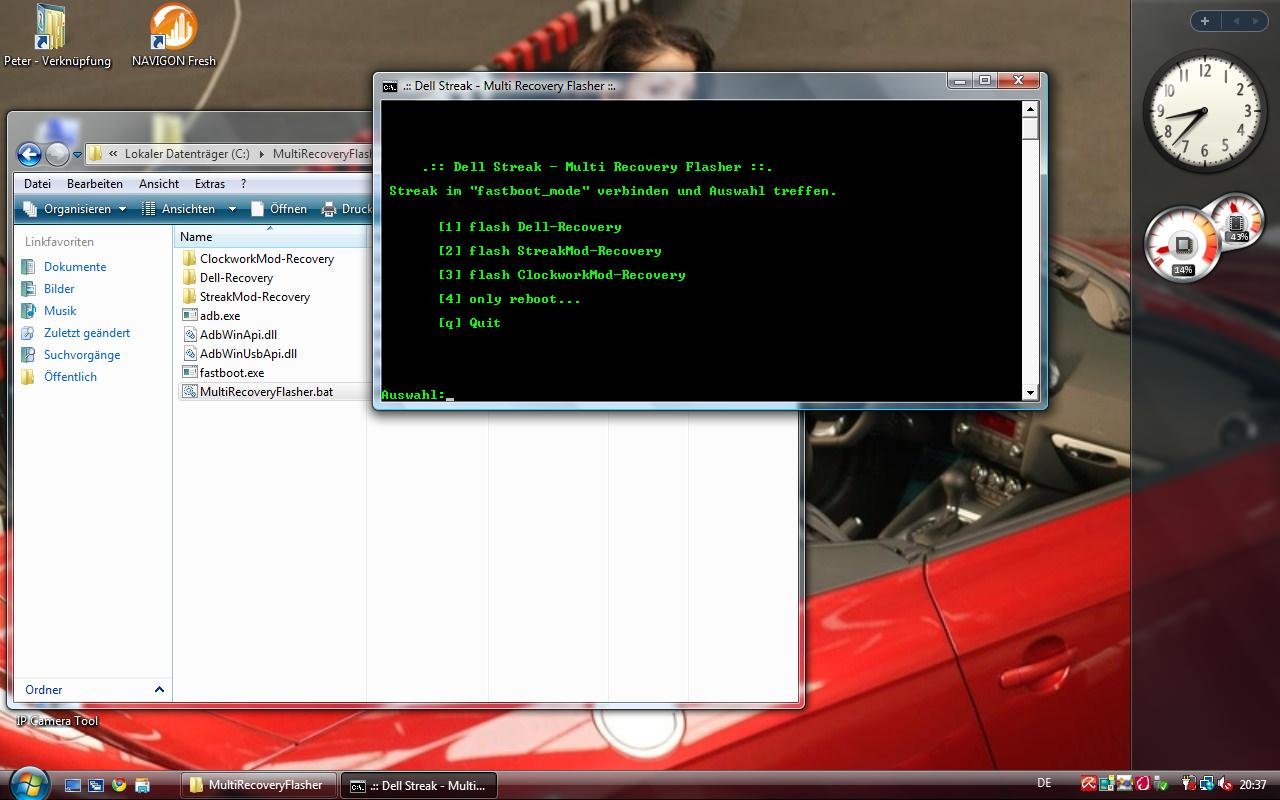Go forward in the Explorer window
This screenshot has height=800, width=1280.
pyautogui.click(x=57, y=154)
